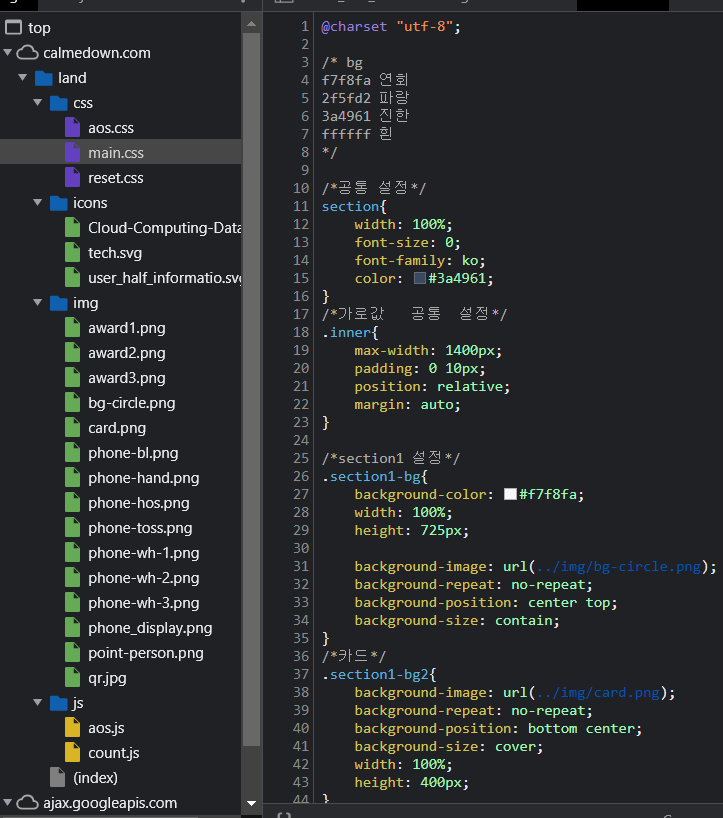Open phone-wh-1.png in the file tree

click(x=143, y=554)
